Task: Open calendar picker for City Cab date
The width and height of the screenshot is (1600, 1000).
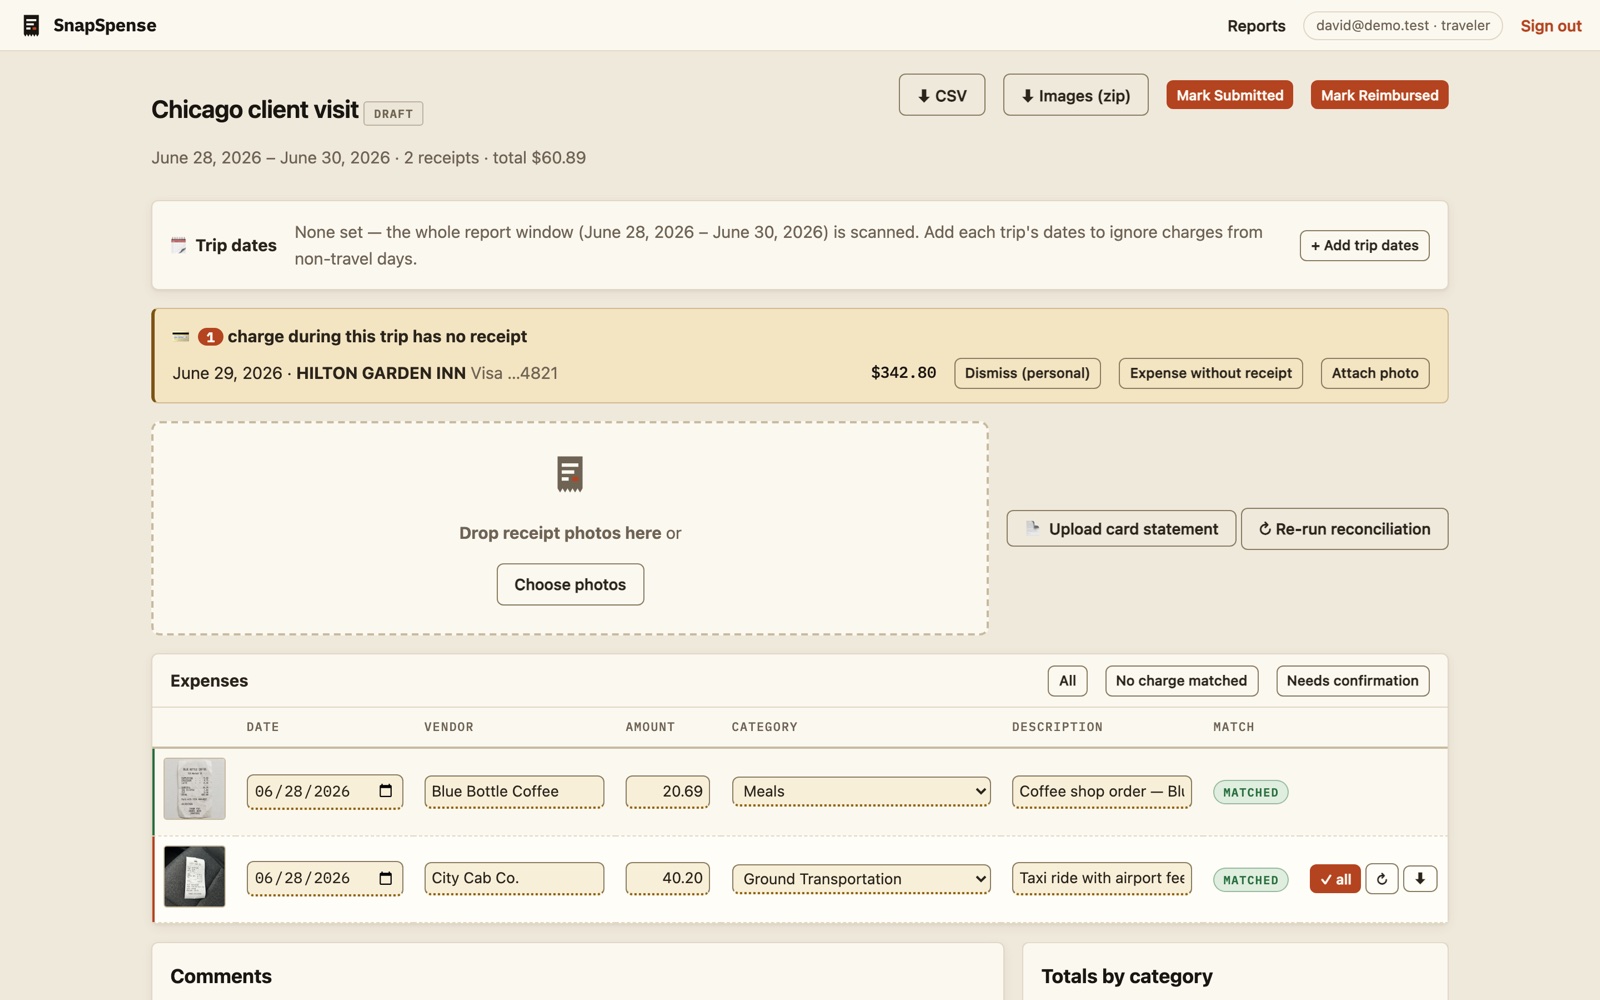Action: click(x=386, y=878)
